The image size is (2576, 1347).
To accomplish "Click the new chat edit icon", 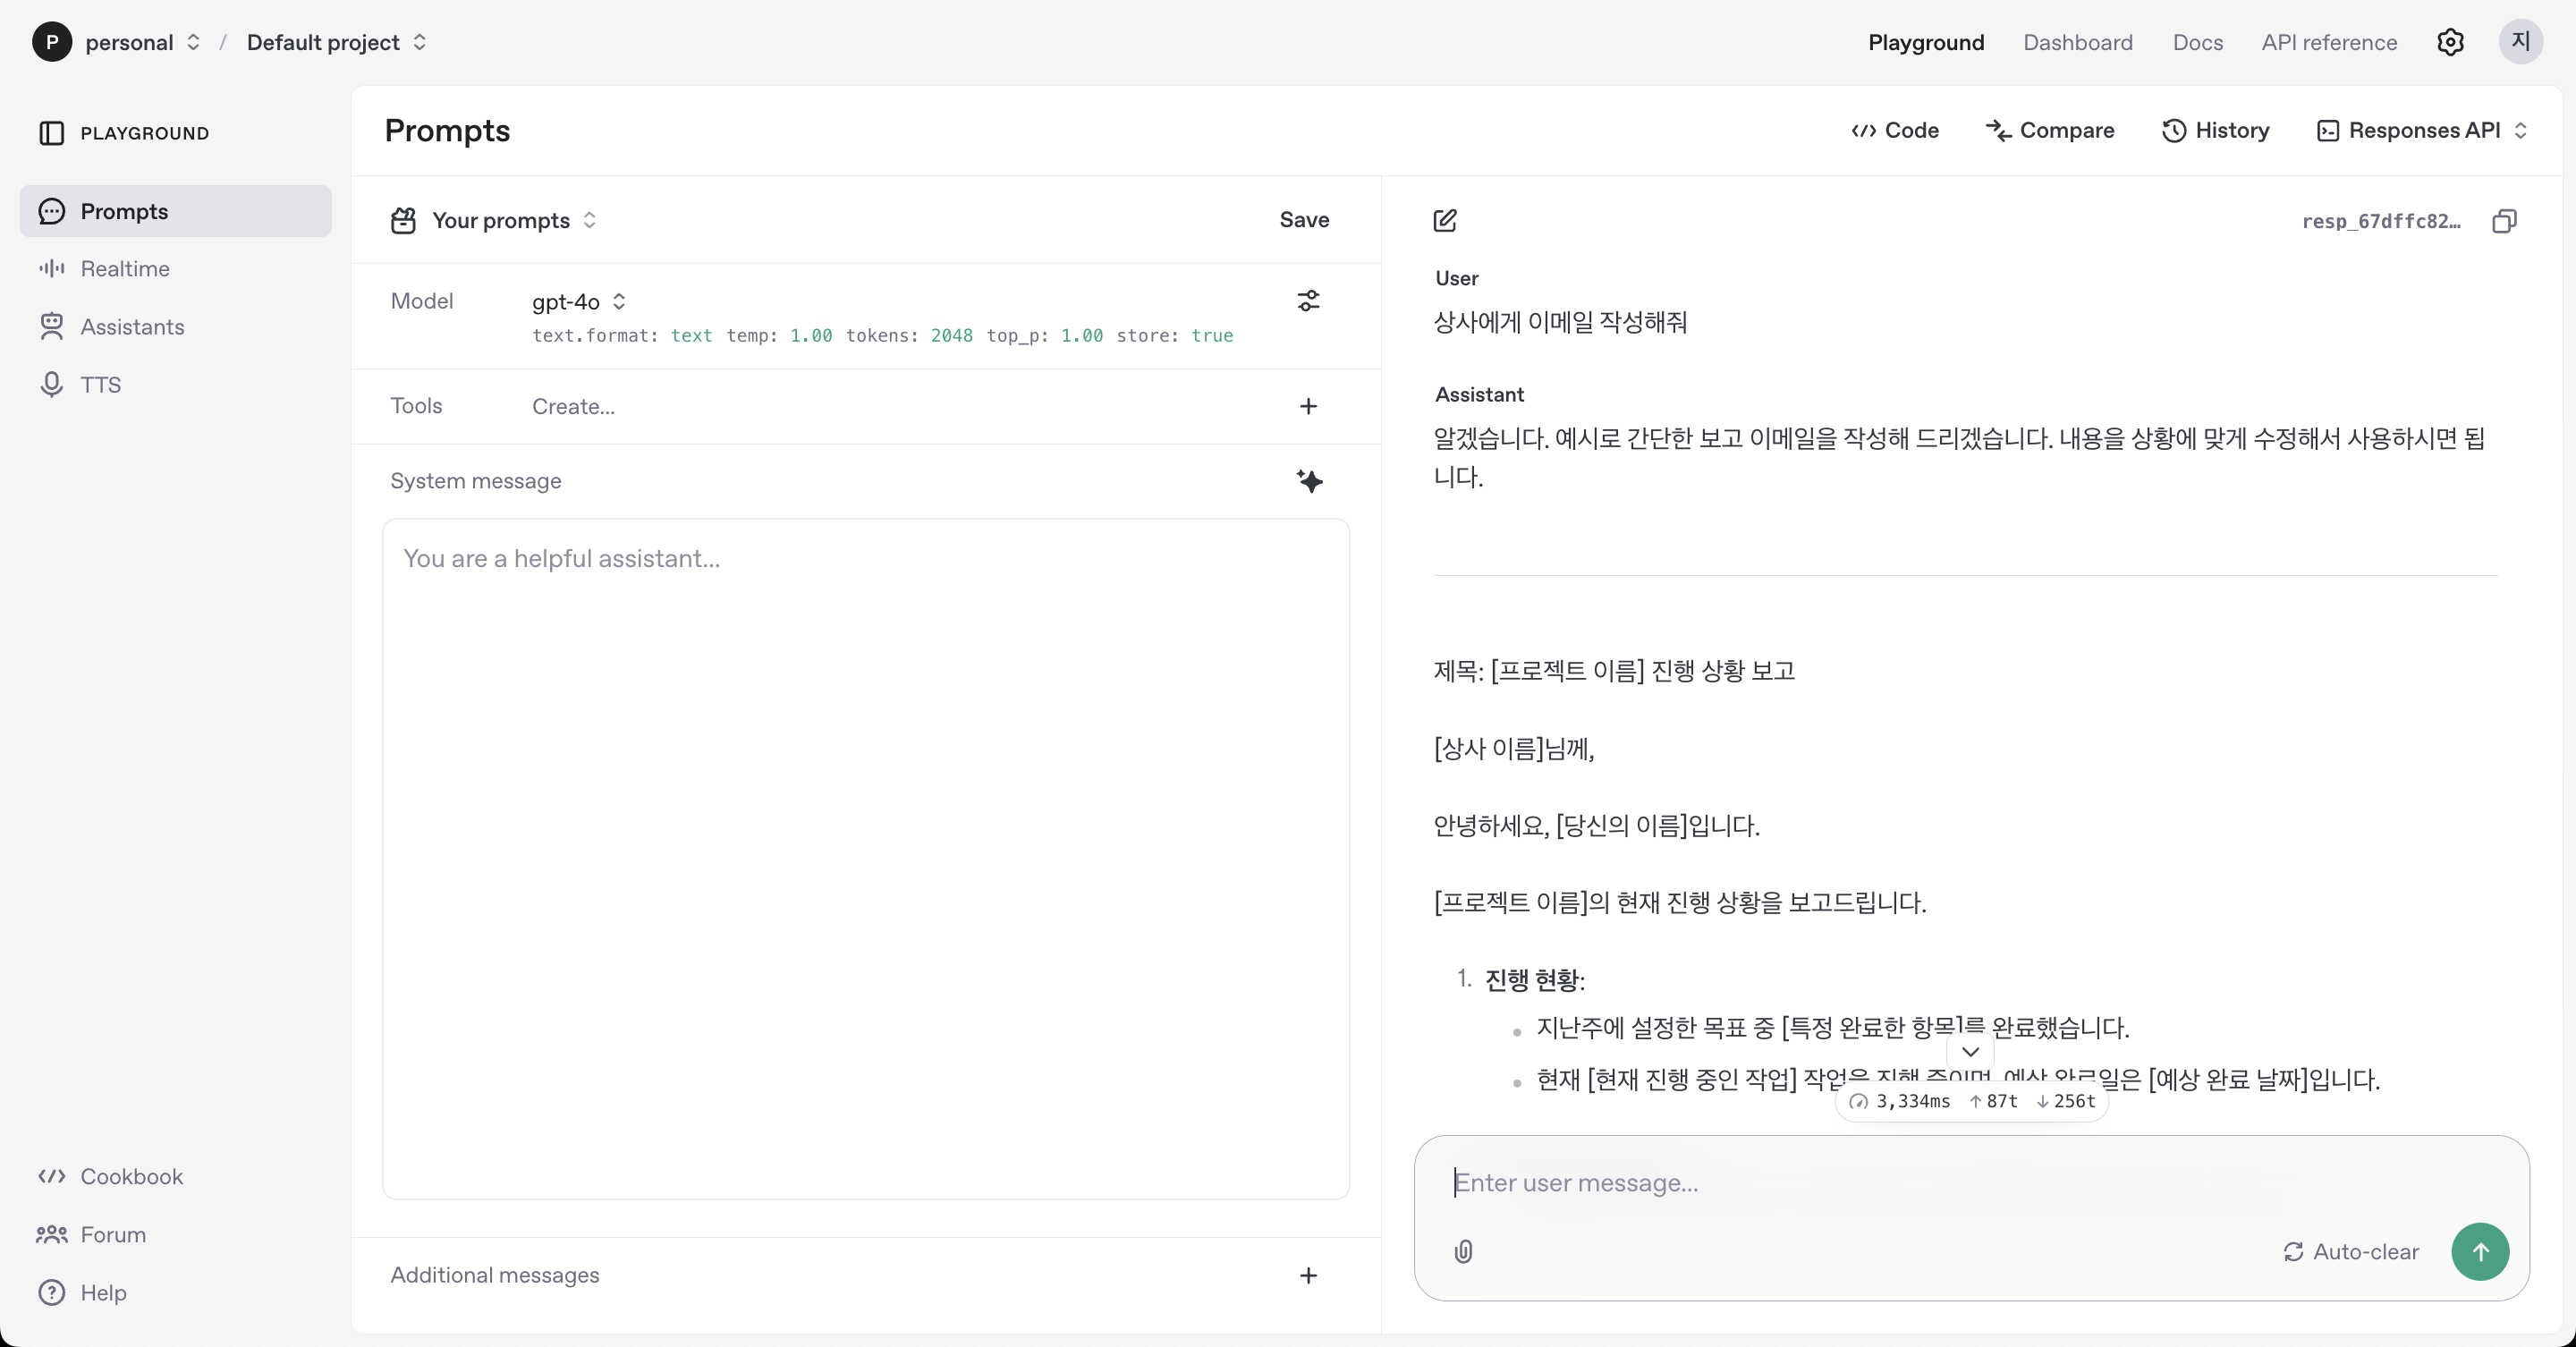I will coord(1445,220).
